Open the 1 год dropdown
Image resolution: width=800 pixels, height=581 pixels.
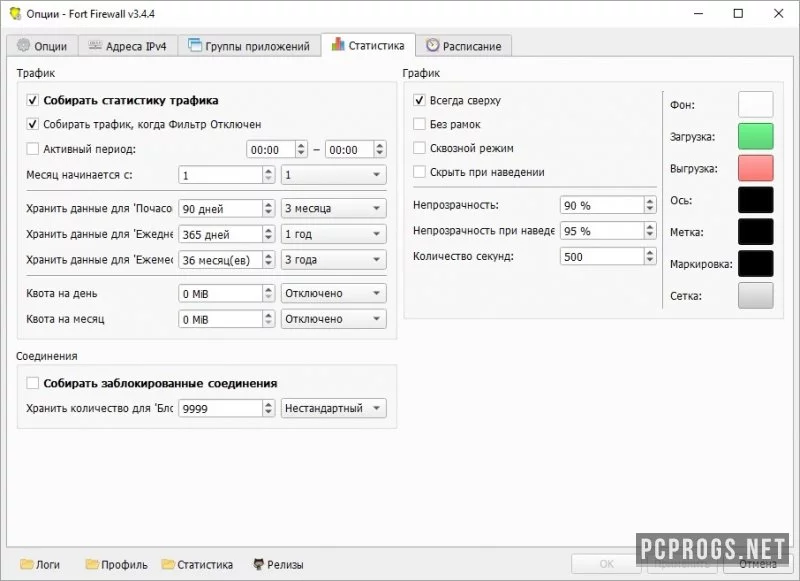click(334, 234)
